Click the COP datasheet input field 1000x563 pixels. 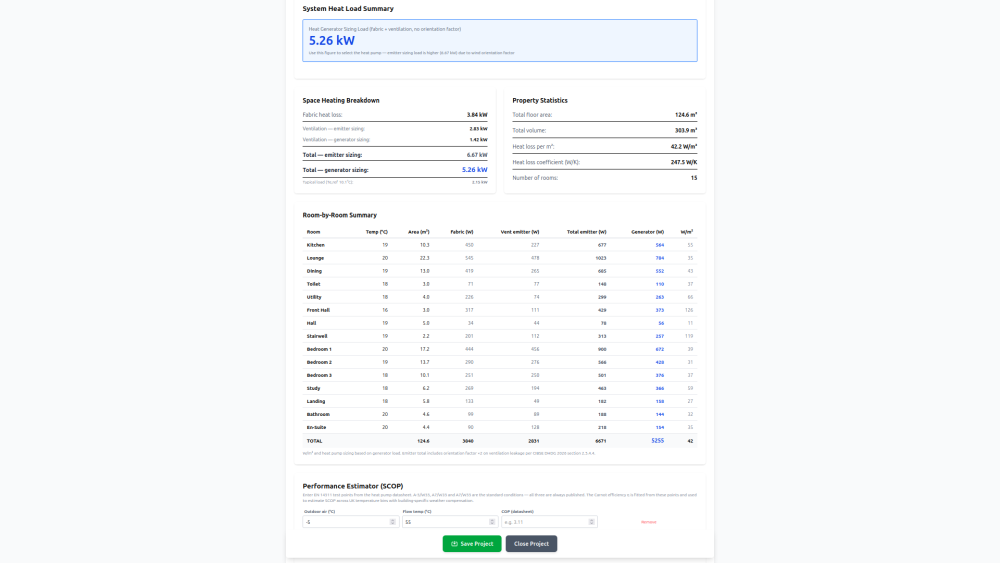coord(543,522)
